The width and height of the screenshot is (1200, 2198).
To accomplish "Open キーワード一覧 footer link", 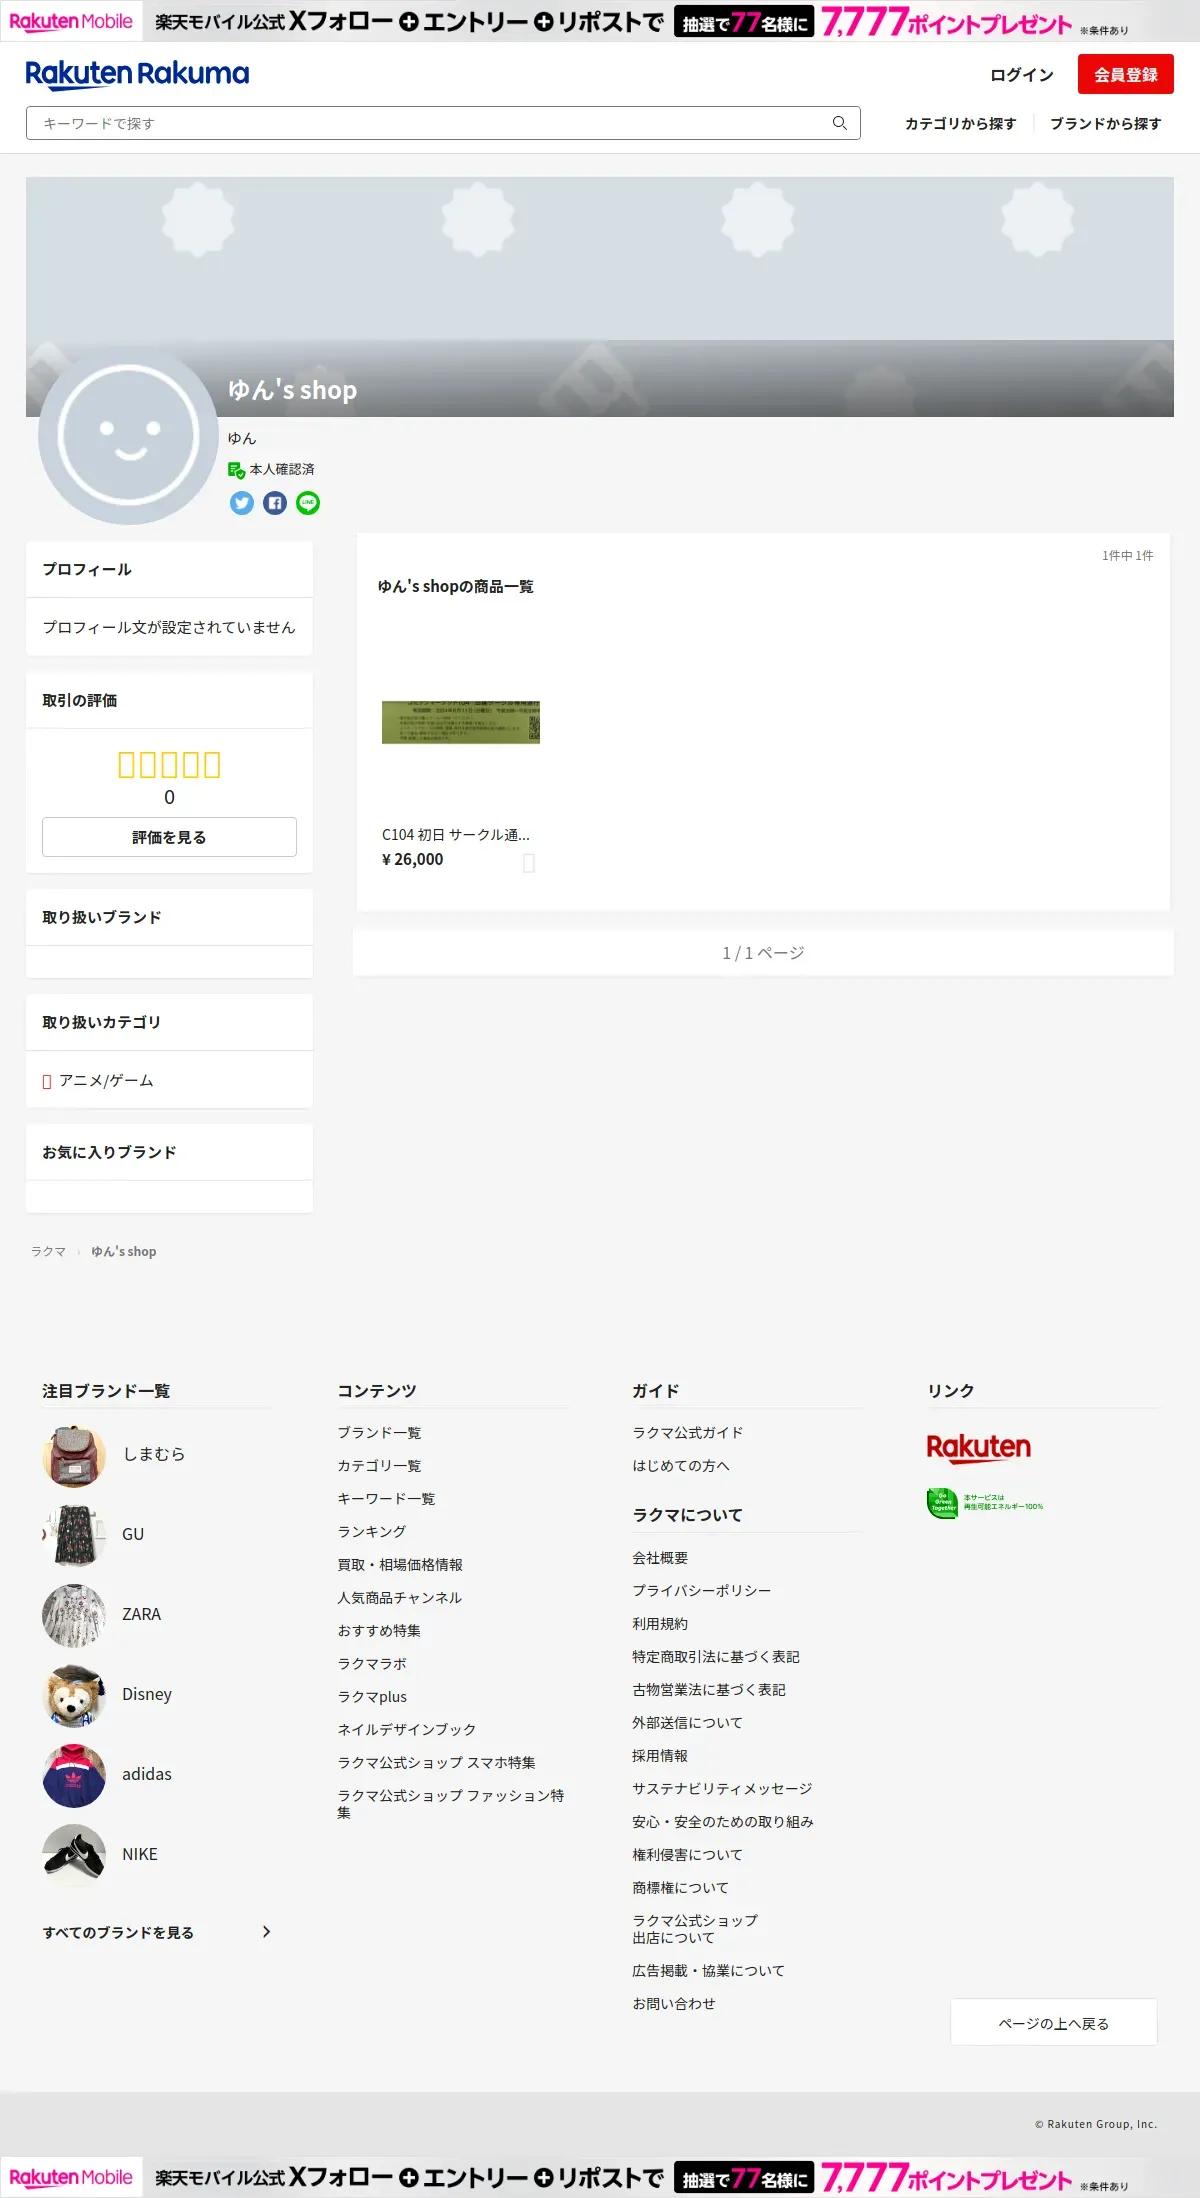I will tap(386, 1499).
